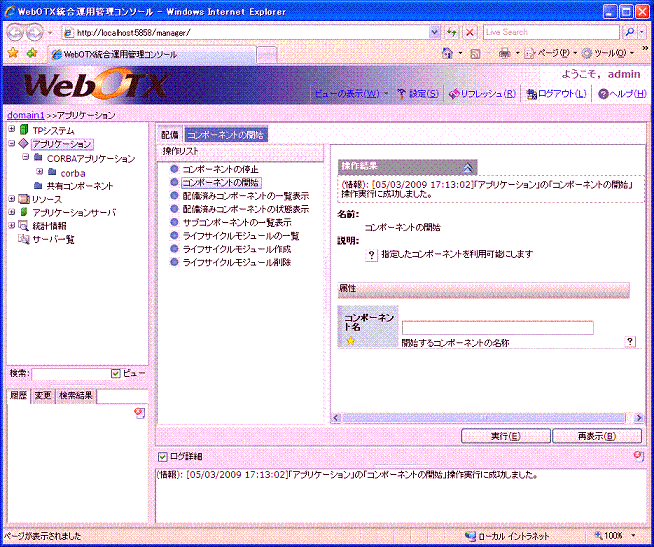This screenshot has height=547, width=654.
Task: Click the stop loading X icon
Action: pos(469,32)
